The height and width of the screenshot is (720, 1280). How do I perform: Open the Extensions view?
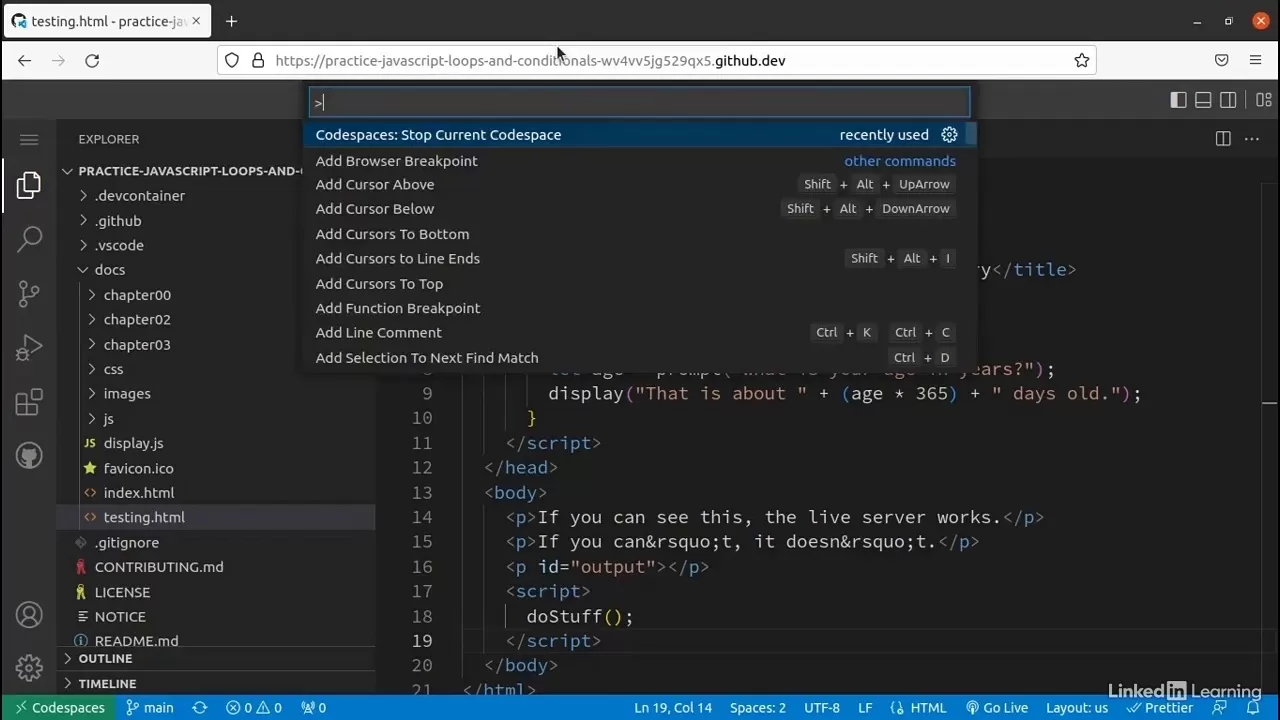click(x=29, y=402)
